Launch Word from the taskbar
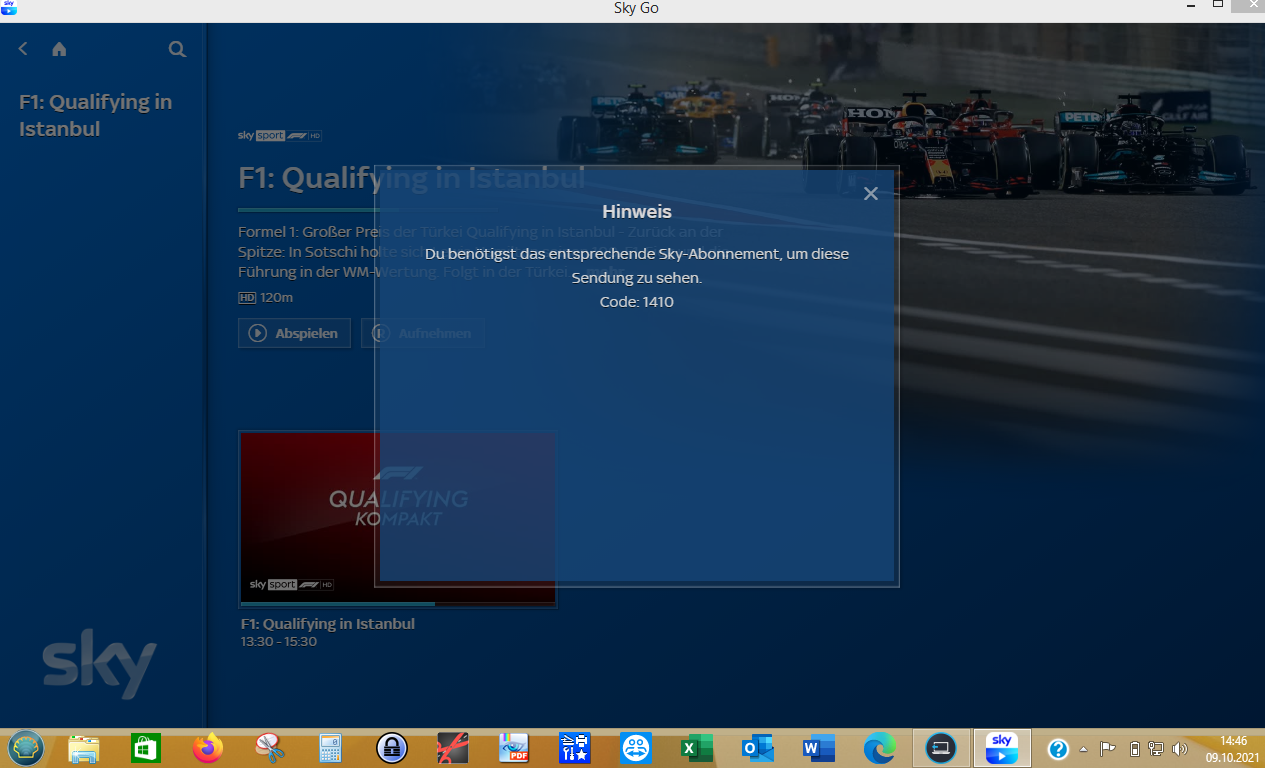This screenshot has height=768, width=1265. [x=819, y=748]
